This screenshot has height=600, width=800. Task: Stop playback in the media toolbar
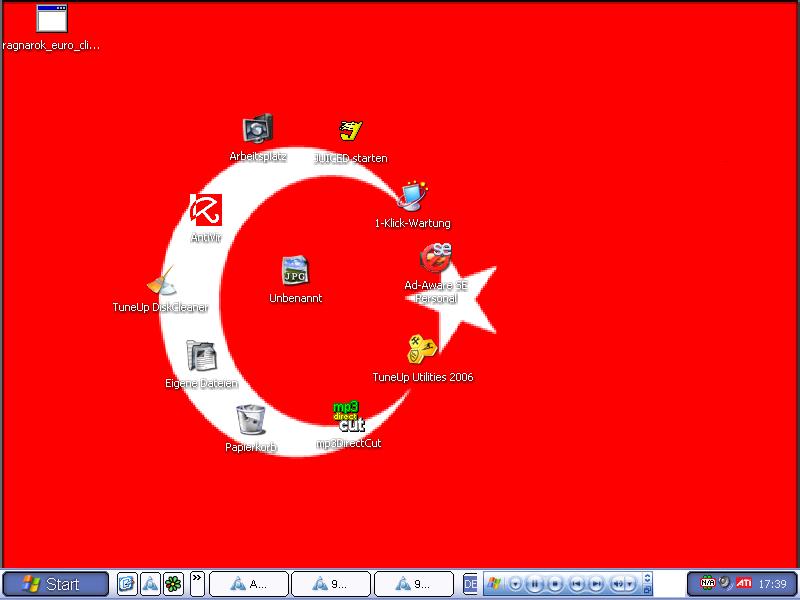[x=556, y=583]
